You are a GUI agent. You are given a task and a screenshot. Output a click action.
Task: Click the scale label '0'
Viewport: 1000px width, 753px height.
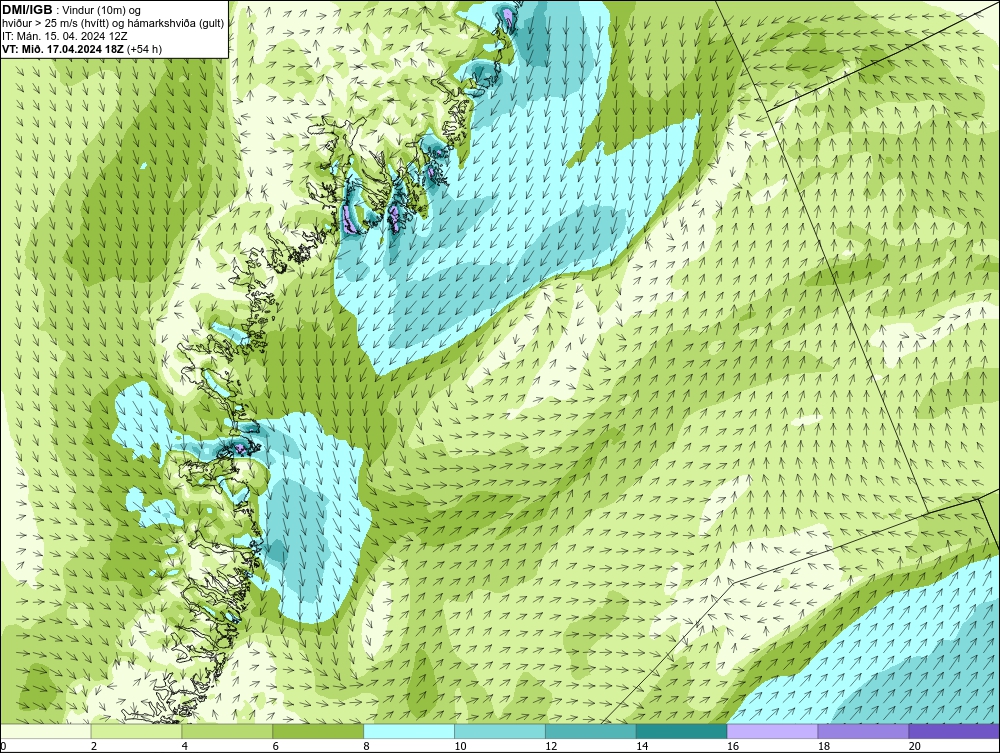[x=3, y=746]
